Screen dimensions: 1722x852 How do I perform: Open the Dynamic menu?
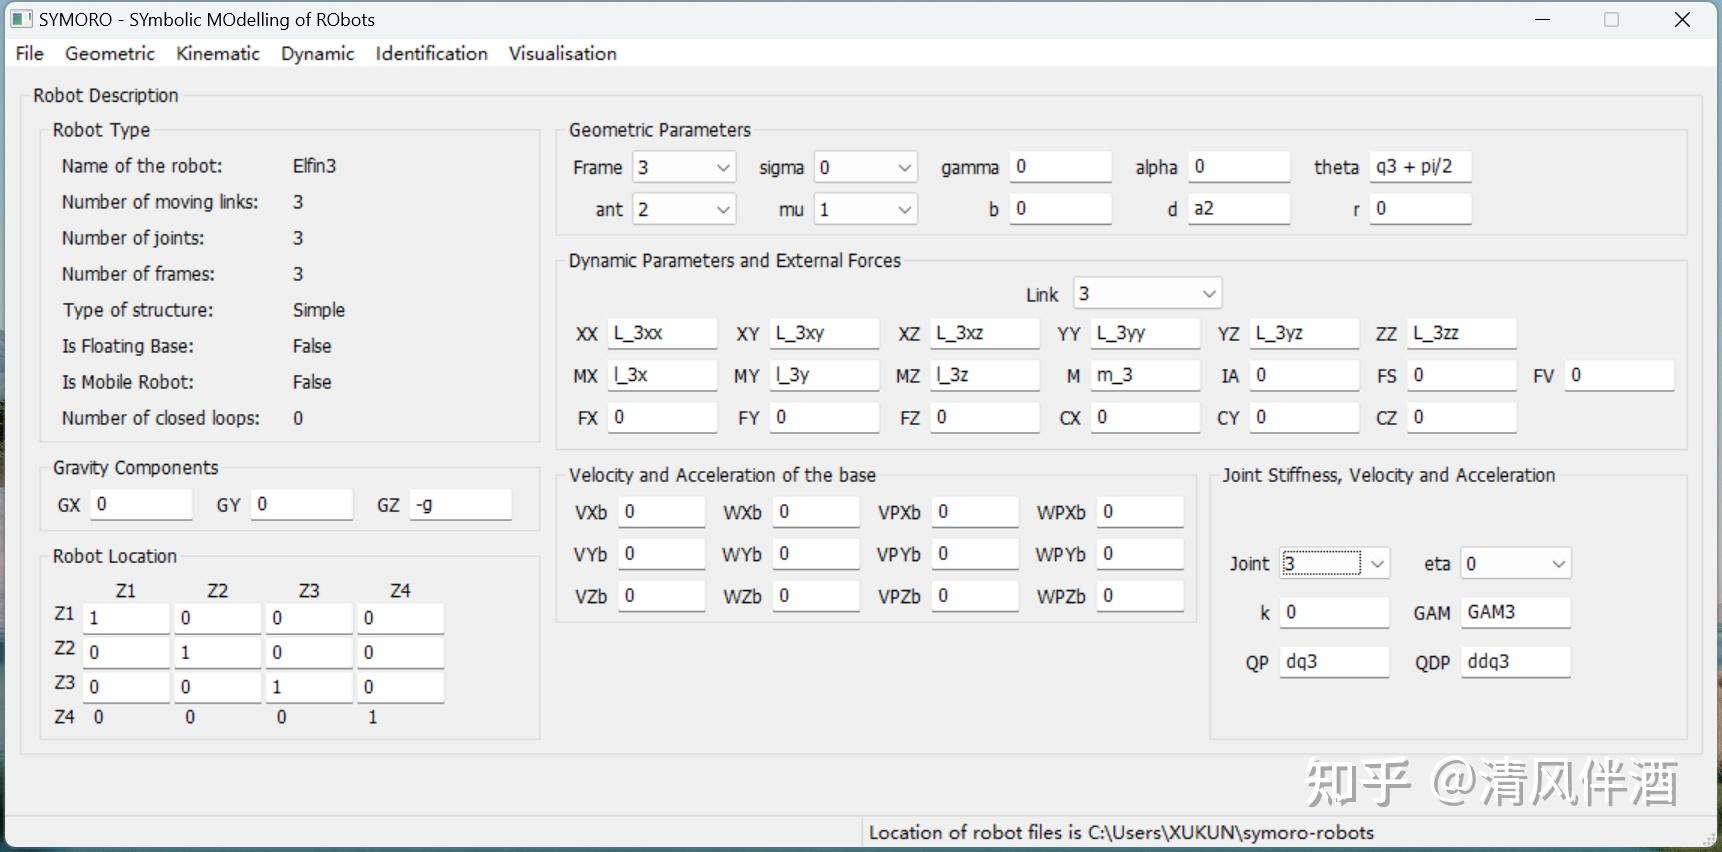coord(317,54)
